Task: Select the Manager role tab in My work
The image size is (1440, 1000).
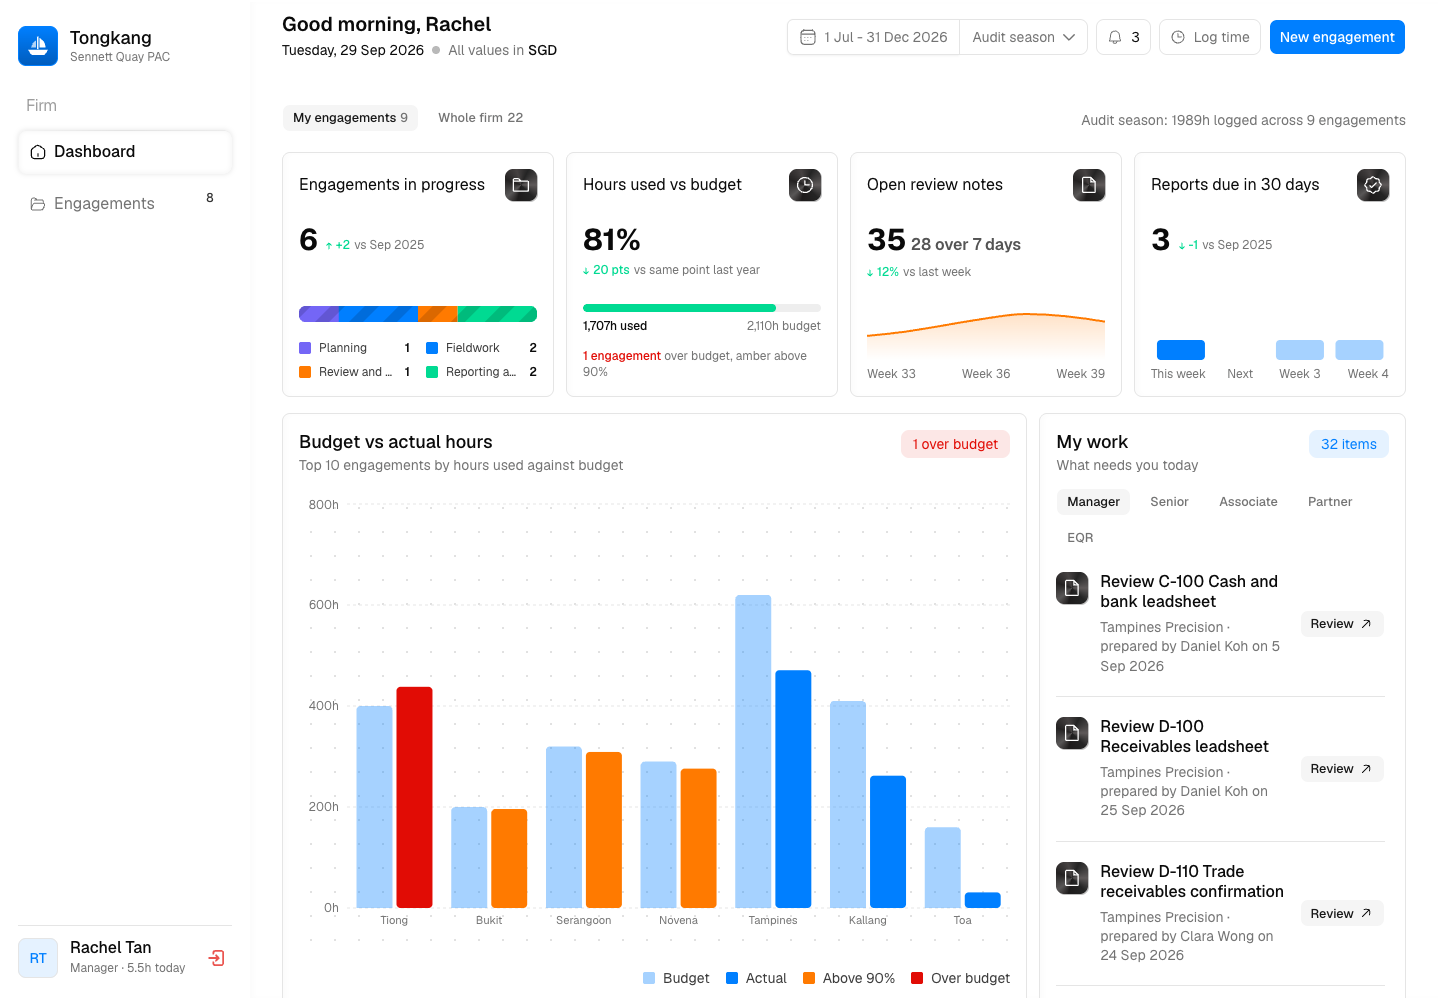Action: (1093, 502)
